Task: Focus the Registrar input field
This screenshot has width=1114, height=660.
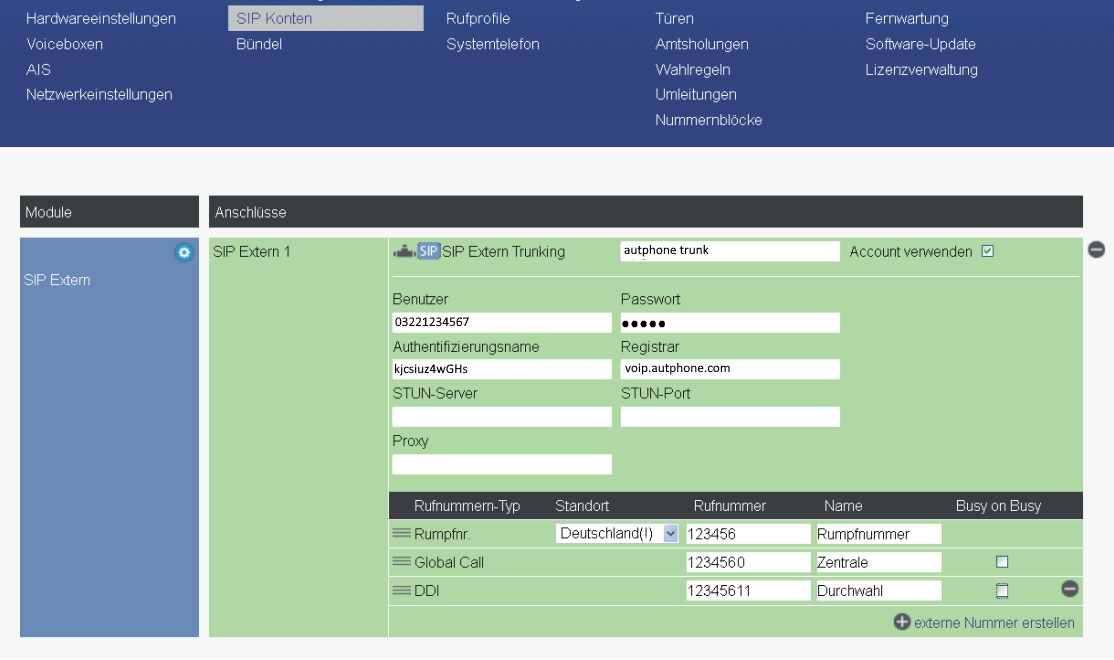Action: tap(729, 369)
